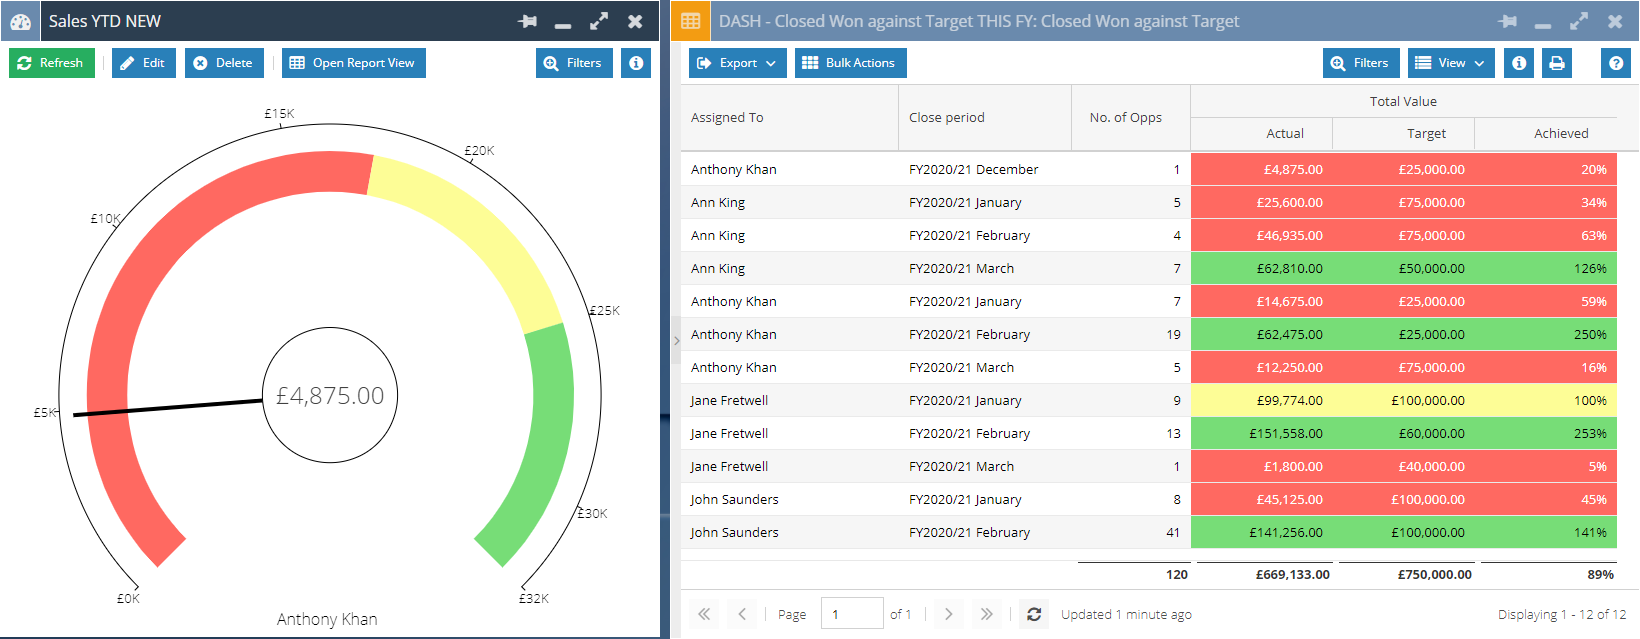Click the print icon in report toolbar
This screenshot has height=639, width=1640.
1556,63
